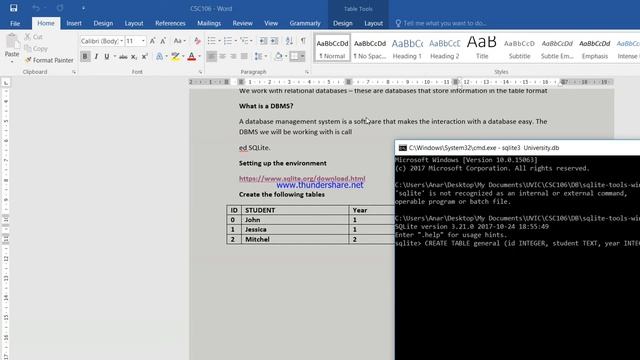Open the font size dropdown

(x=143, y=41)
